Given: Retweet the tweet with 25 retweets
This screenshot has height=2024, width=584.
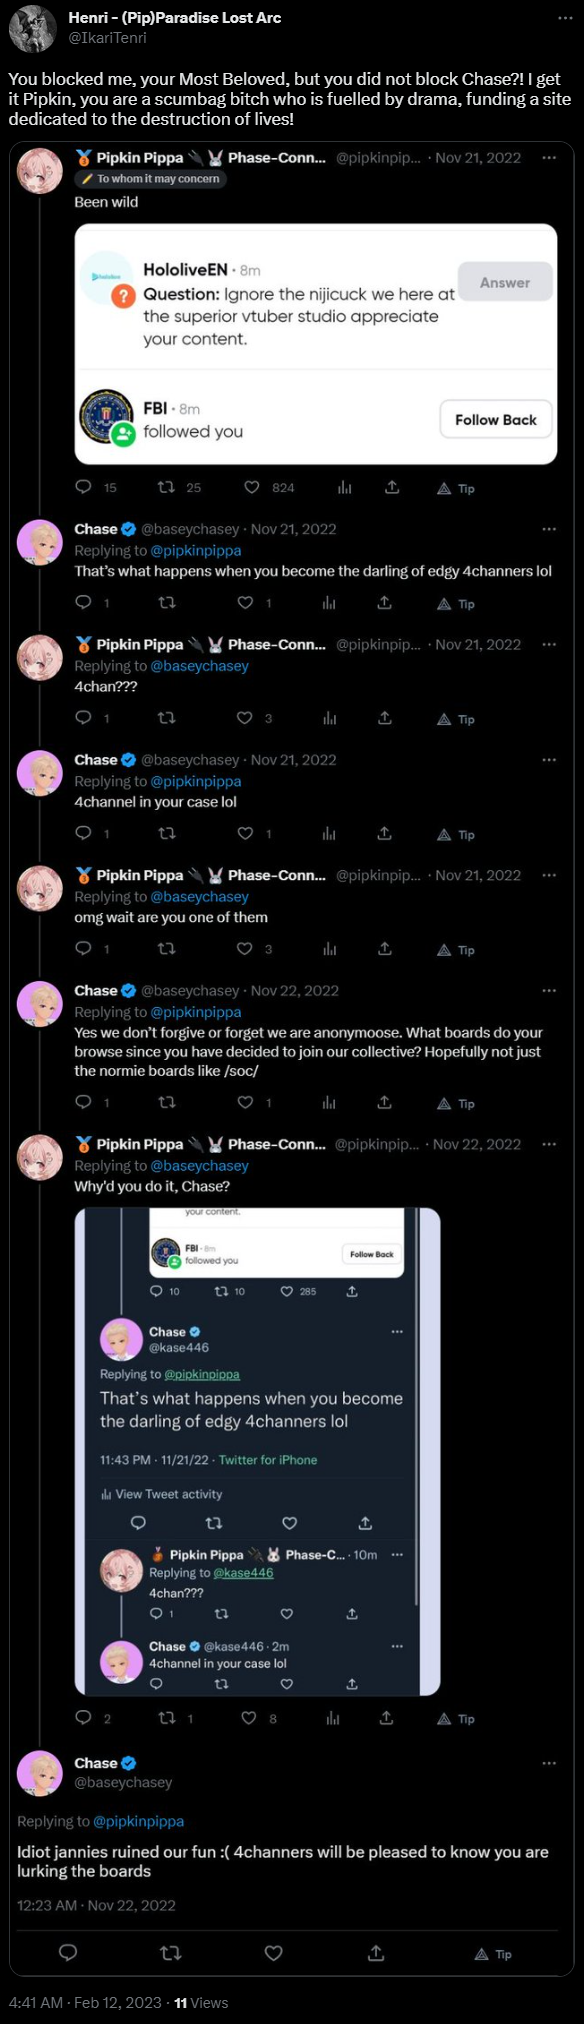Looking at the screenshot, I should [x=167, y=487].
